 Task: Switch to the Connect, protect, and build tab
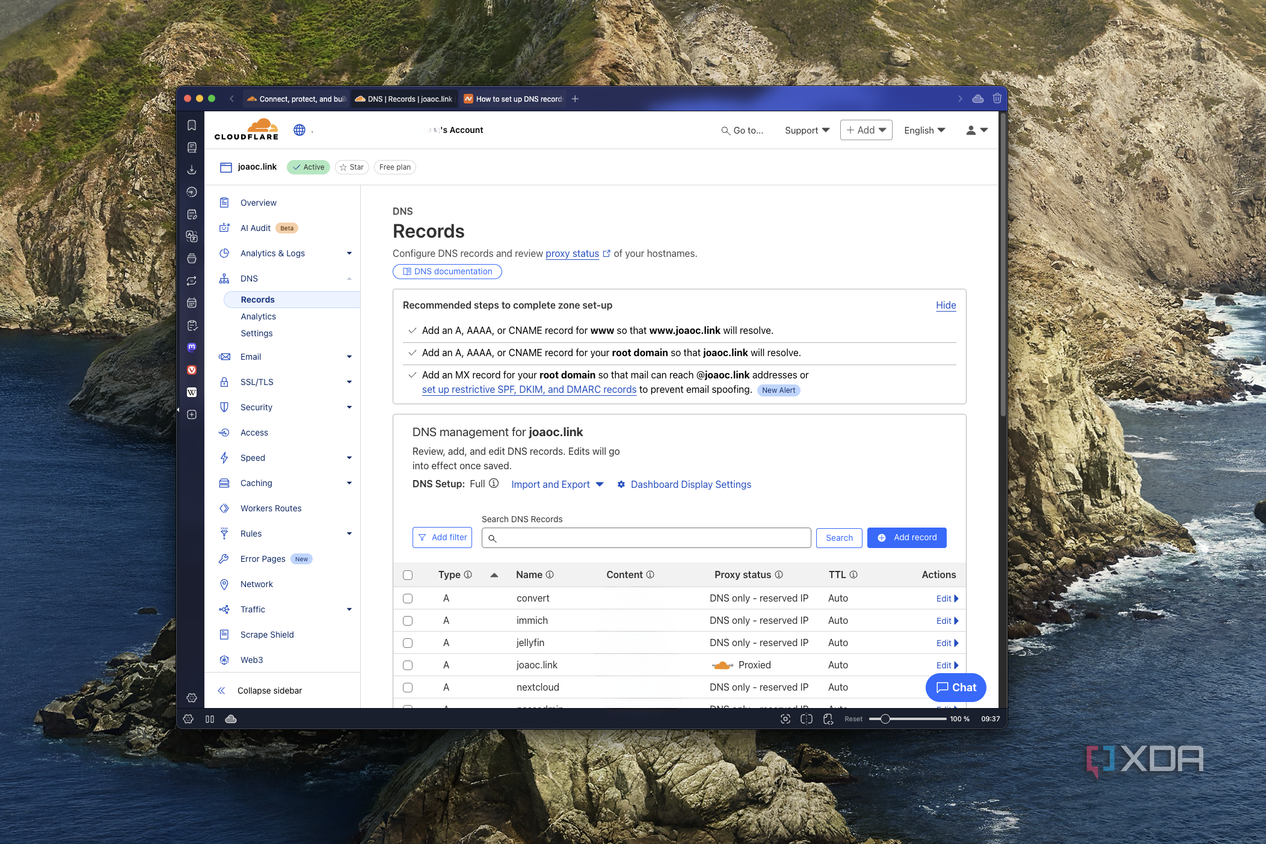tap(297, 99)
